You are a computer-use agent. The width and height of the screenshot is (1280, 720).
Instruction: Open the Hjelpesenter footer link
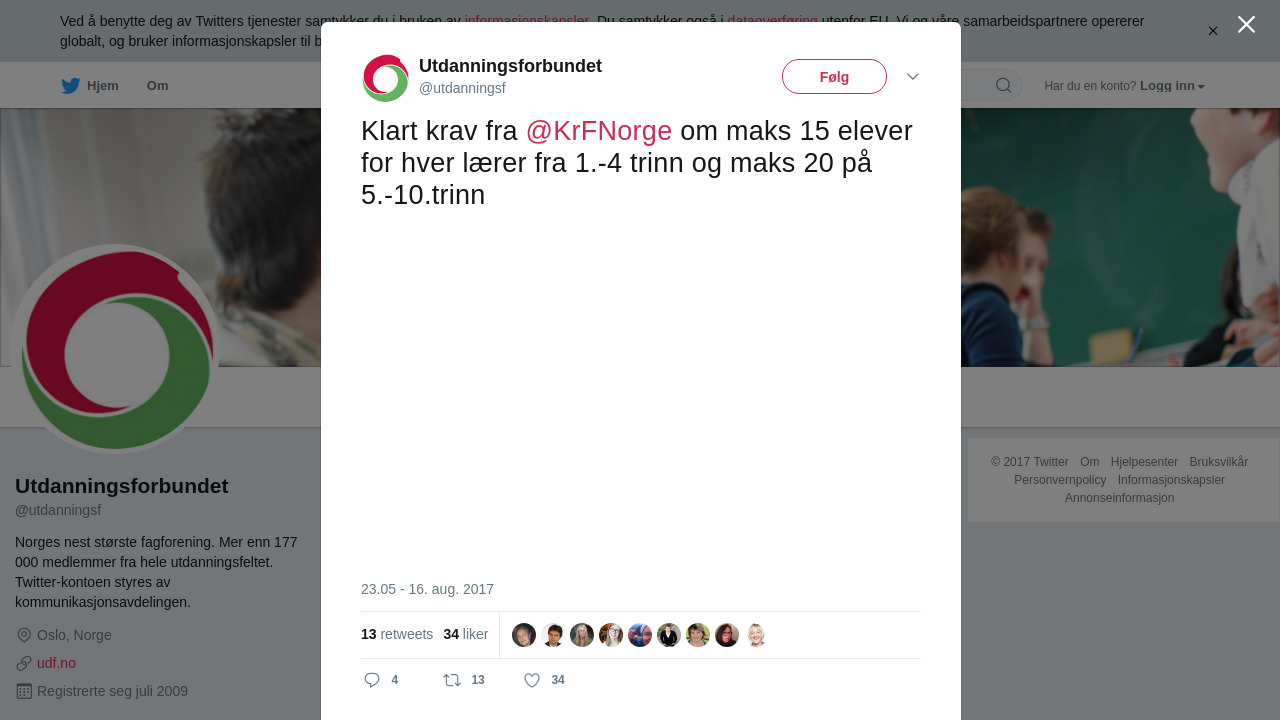pos(1144,462)
